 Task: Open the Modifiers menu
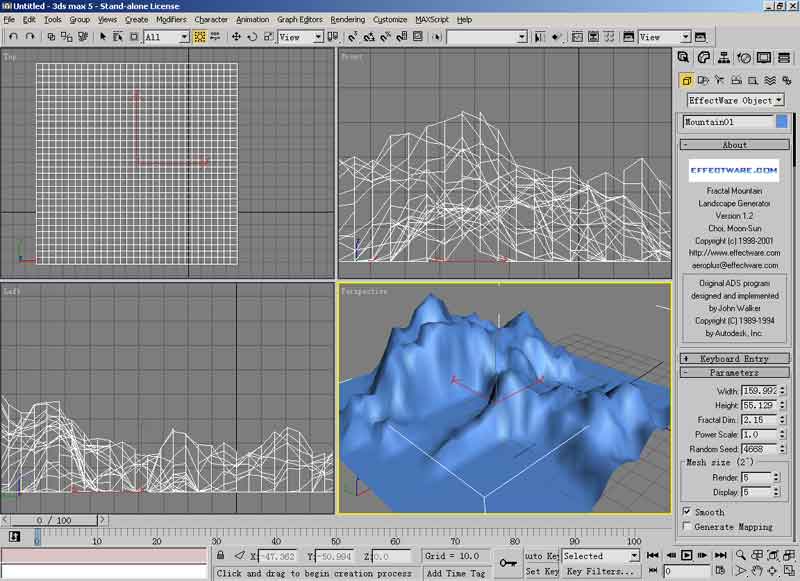[171, 19]
